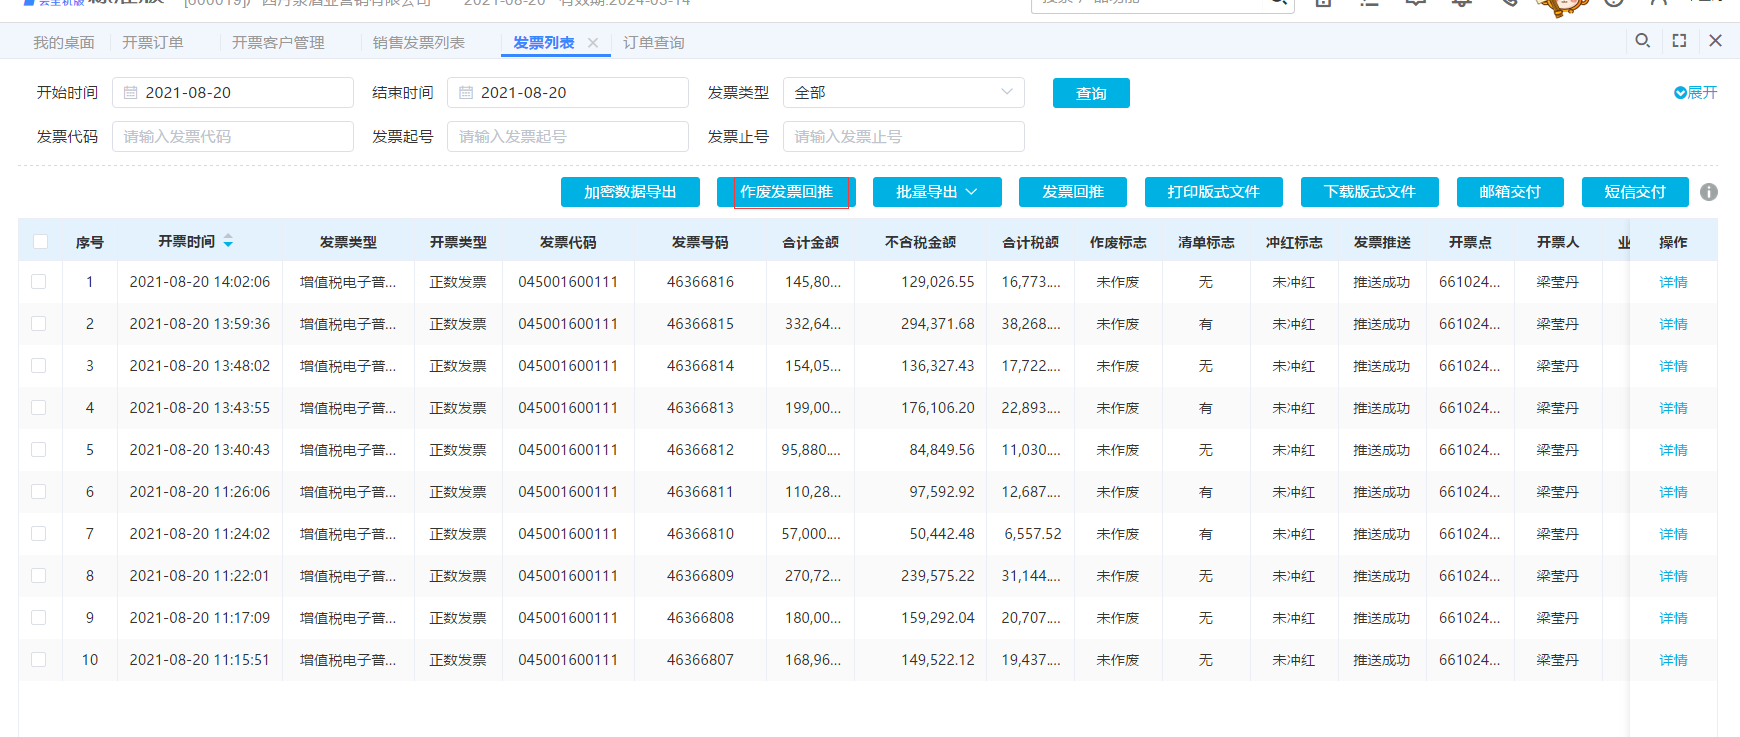Switch to the 开票订单 tab
Image resolution: width=1740 pixels, height=737 pixels.
[x=153, y=43]
